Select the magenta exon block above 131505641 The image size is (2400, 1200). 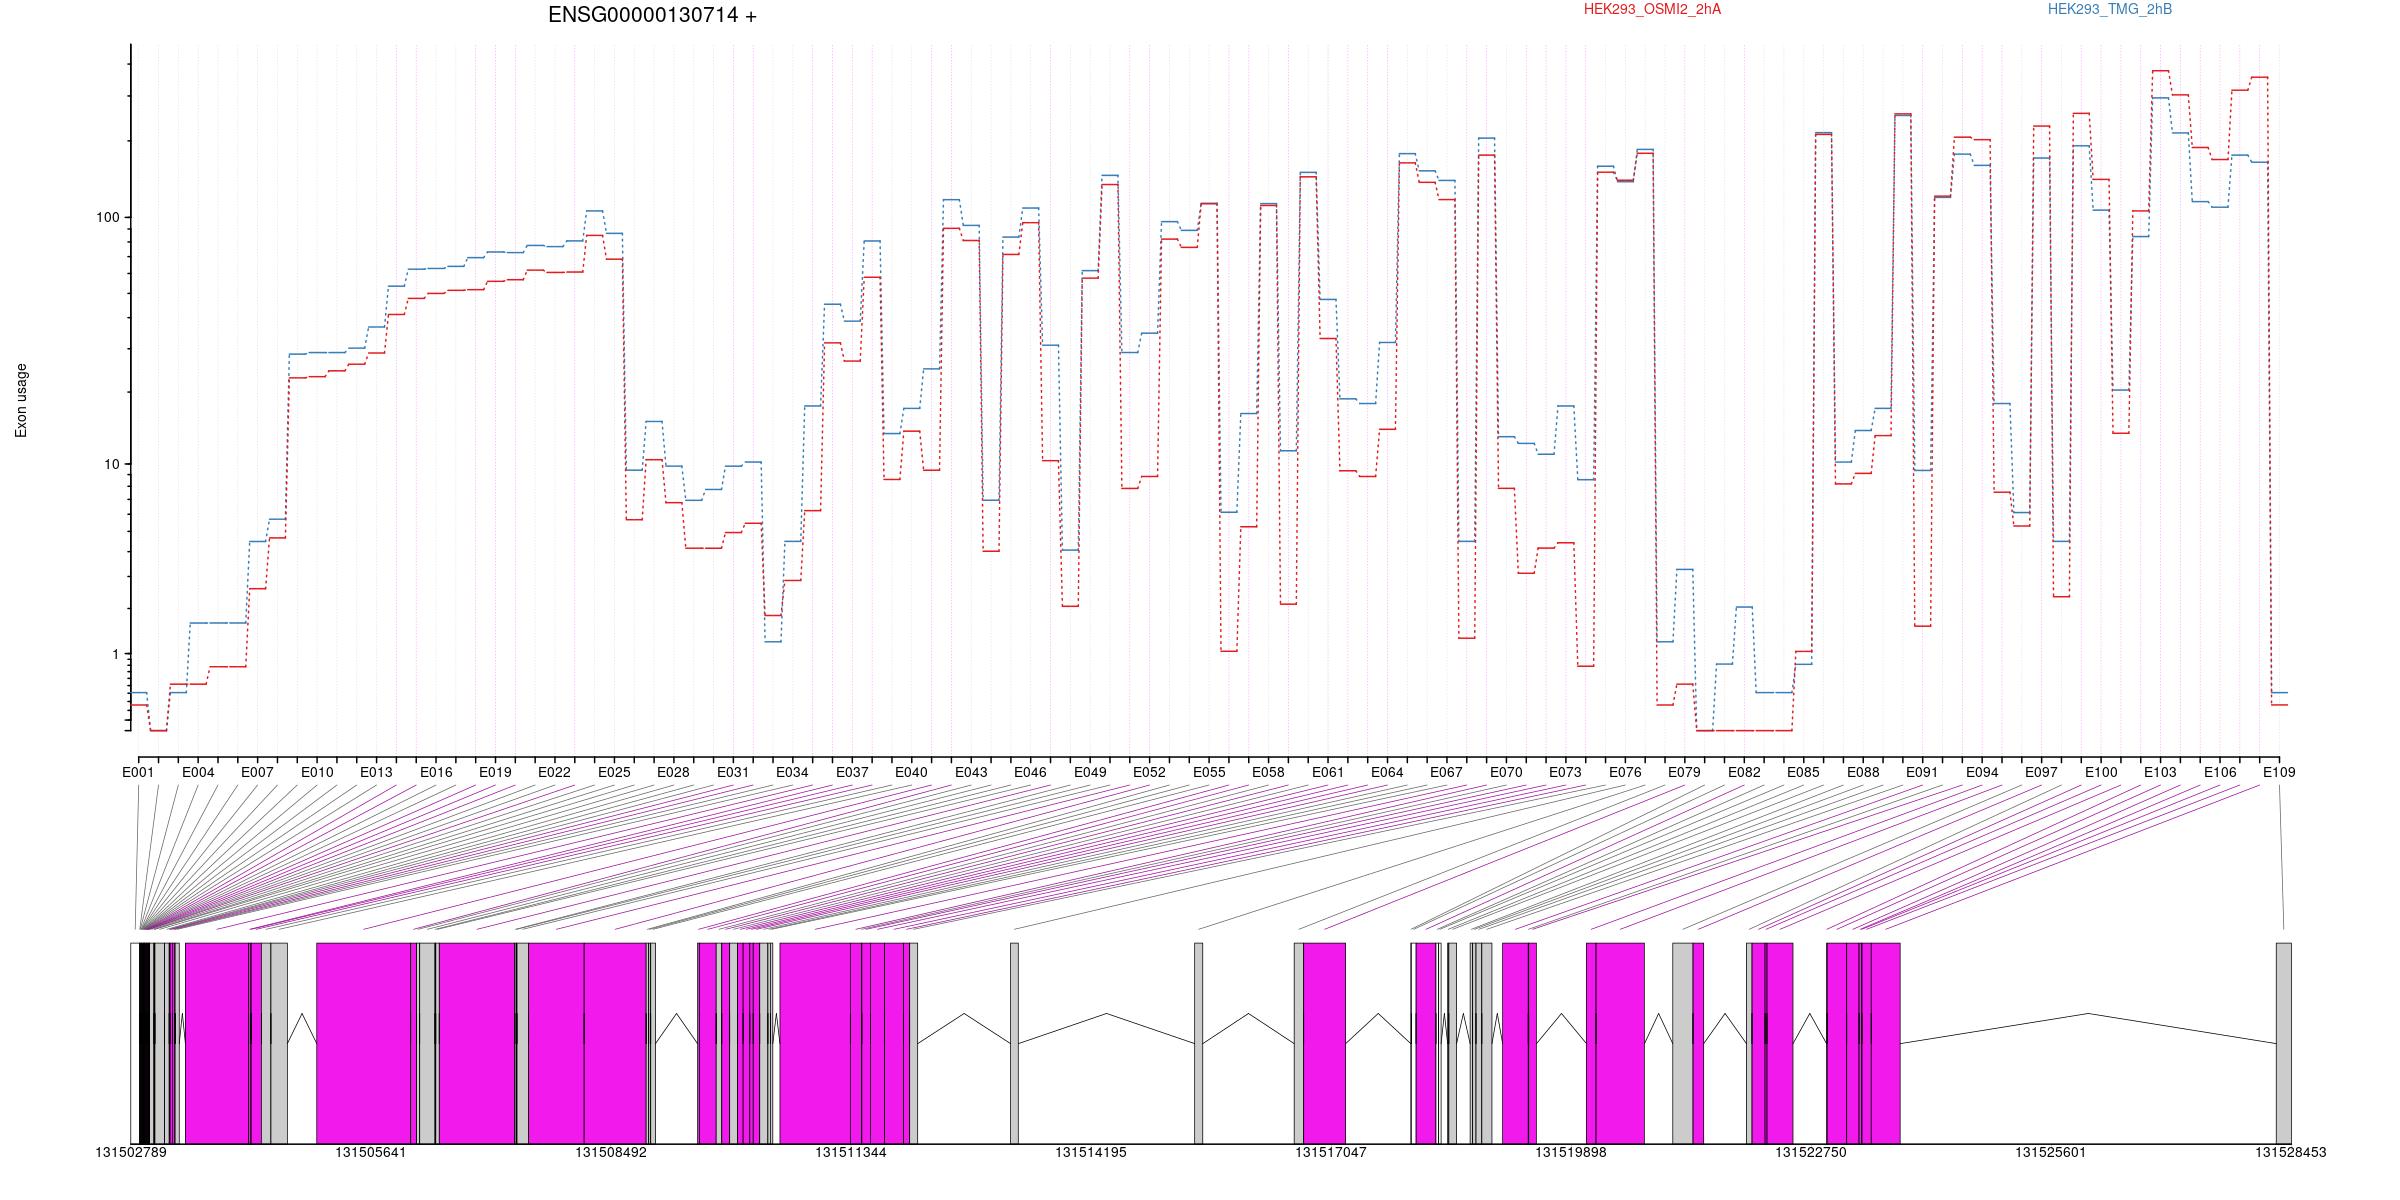click(x=364, y=1043)
